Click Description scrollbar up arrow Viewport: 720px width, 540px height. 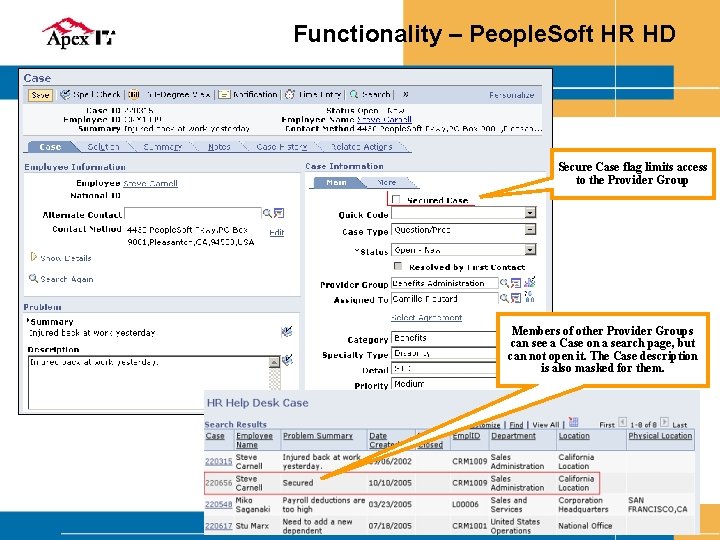click(274, 362)
